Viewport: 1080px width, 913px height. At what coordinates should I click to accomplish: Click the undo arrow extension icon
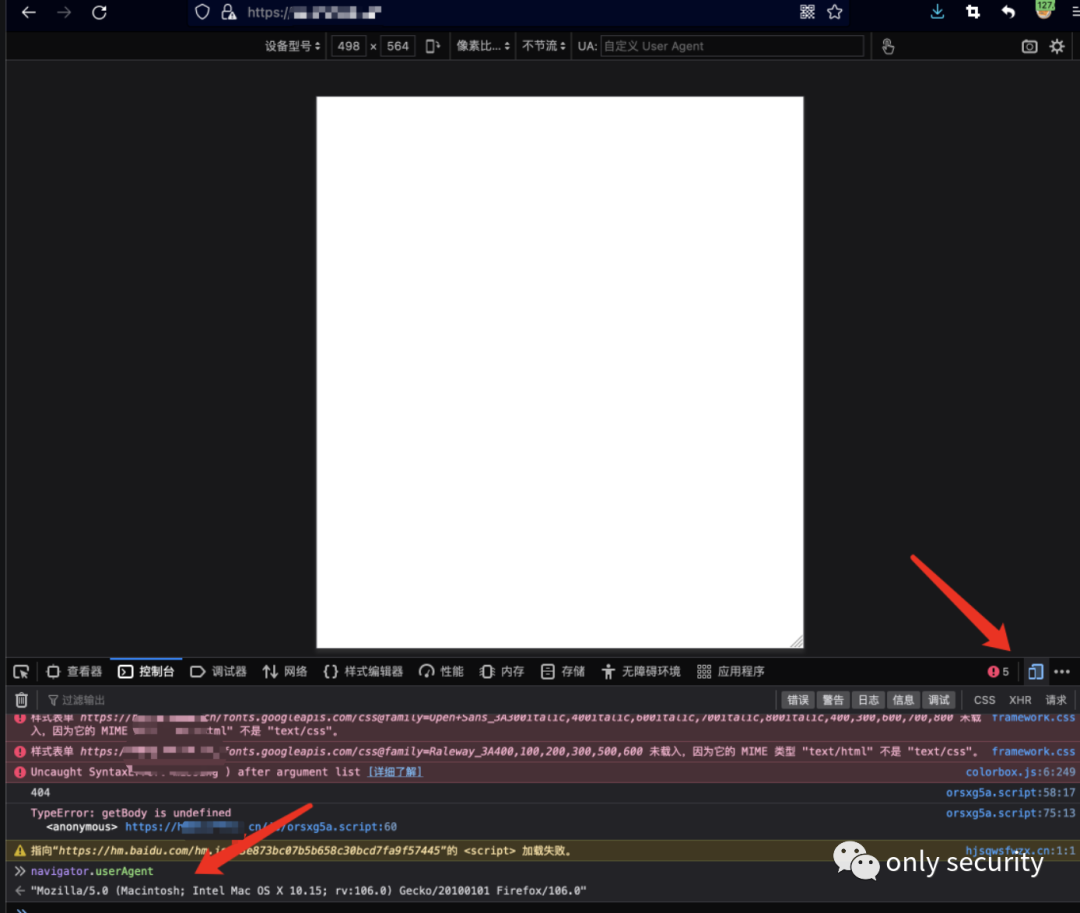1008,12
